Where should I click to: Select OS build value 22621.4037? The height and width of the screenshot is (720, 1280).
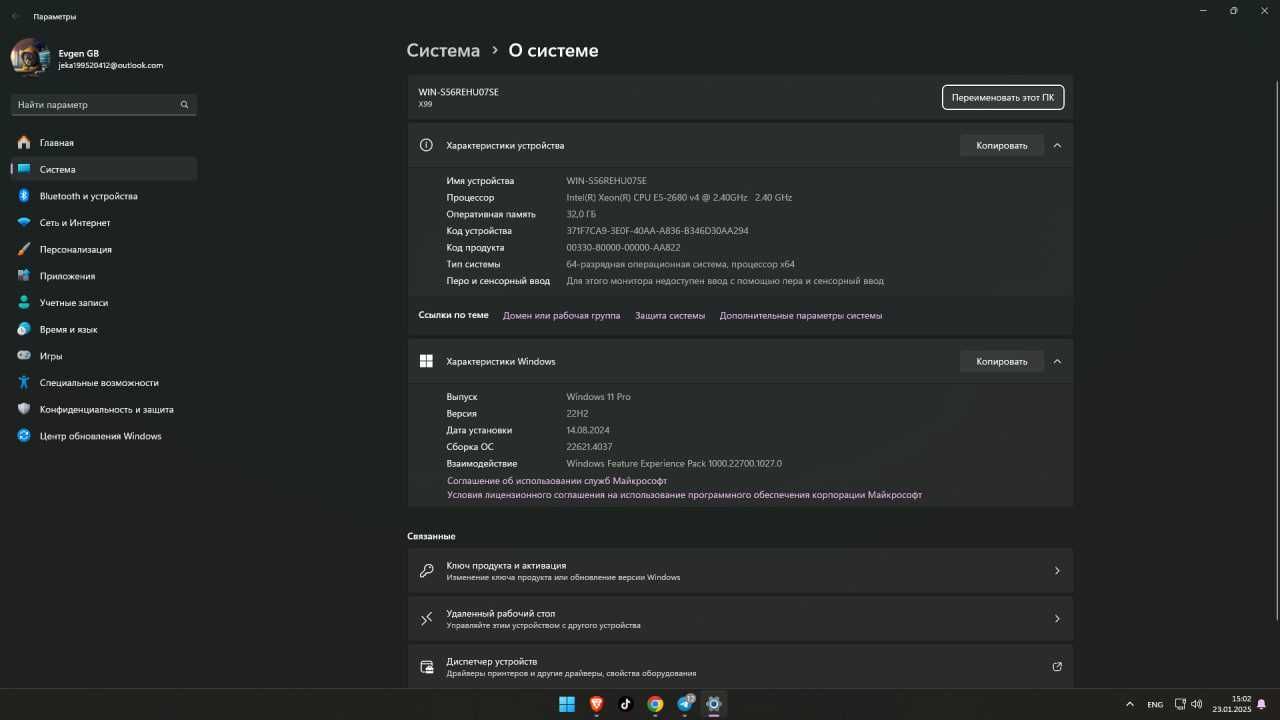589,447
